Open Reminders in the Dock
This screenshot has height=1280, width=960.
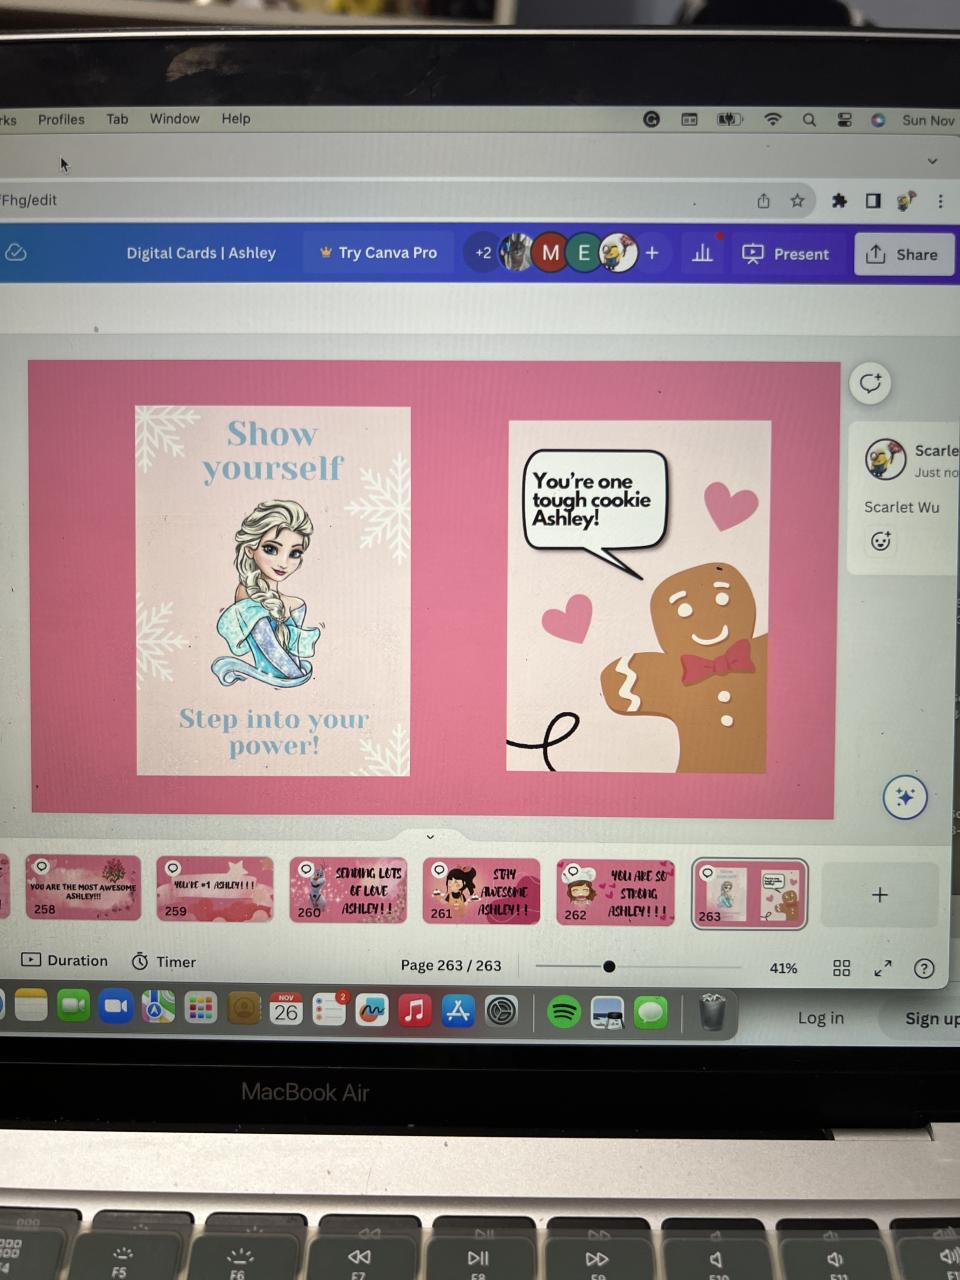coord(329,1010)
